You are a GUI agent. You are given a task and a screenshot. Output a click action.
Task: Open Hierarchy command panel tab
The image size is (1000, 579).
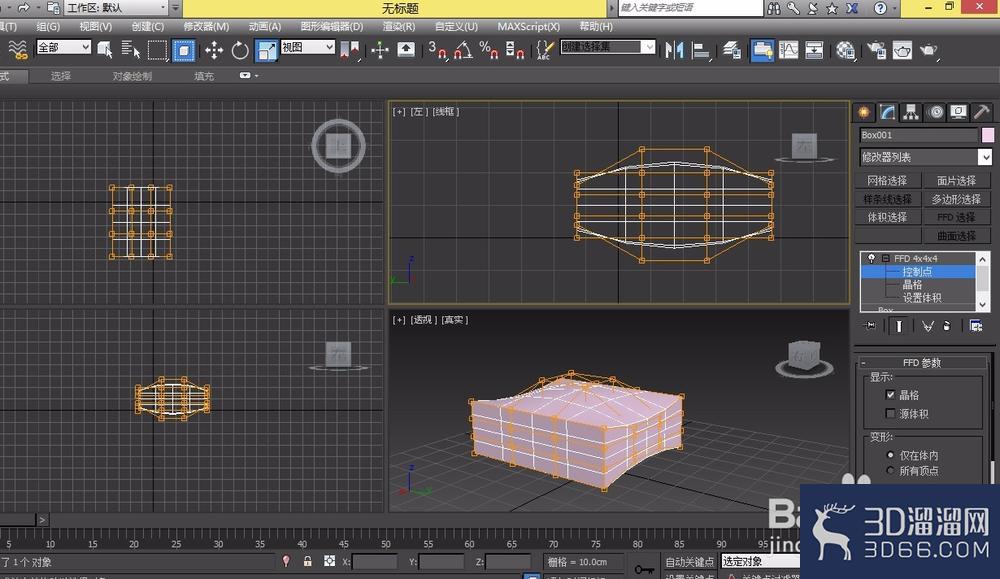click(911, 112)
